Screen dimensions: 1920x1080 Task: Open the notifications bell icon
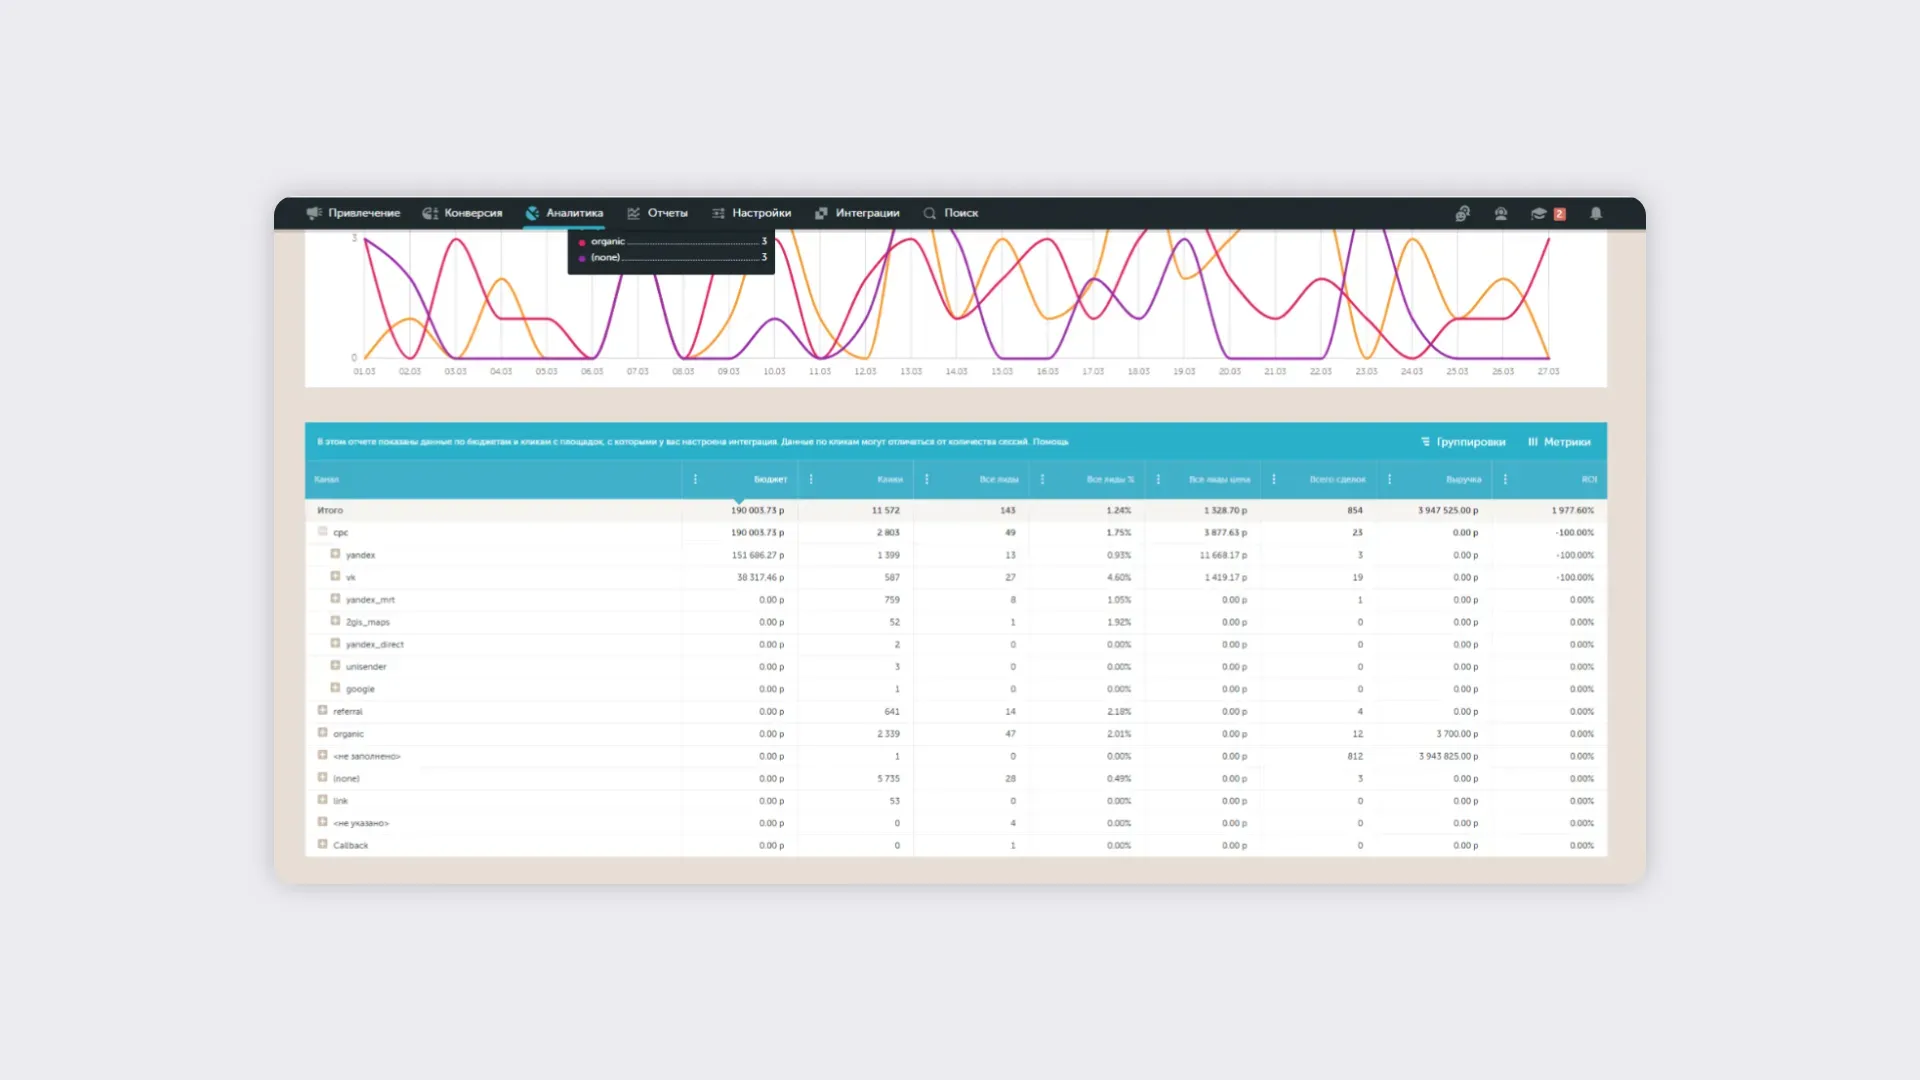(x=1596, y=213)
